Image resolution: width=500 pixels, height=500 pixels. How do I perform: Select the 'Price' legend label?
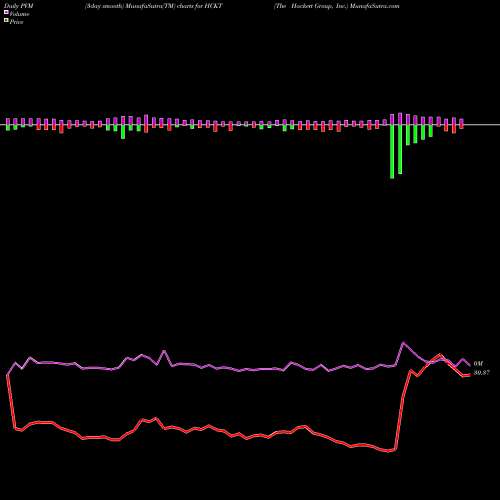coord(16,22)
